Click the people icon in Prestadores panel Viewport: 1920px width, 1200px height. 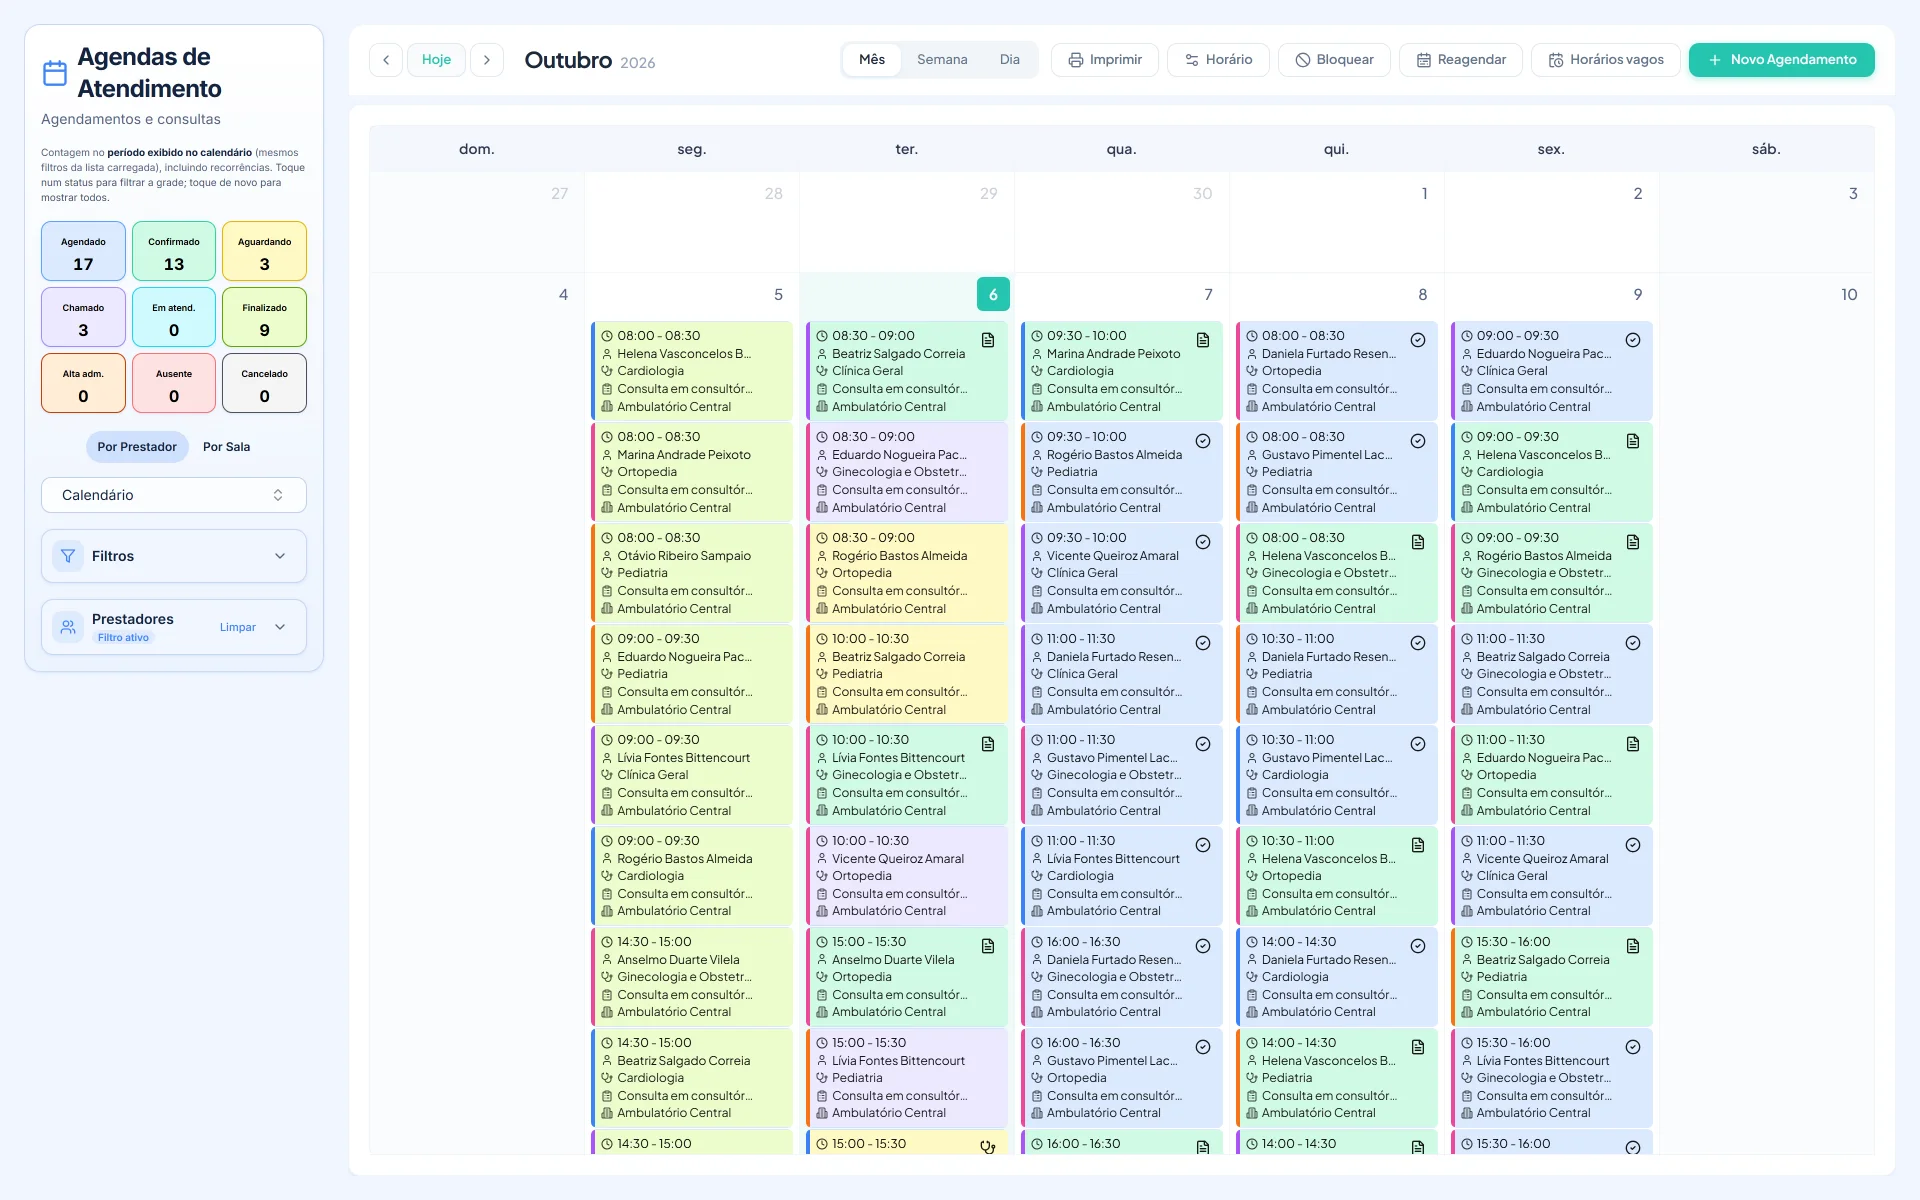(68, 627)
